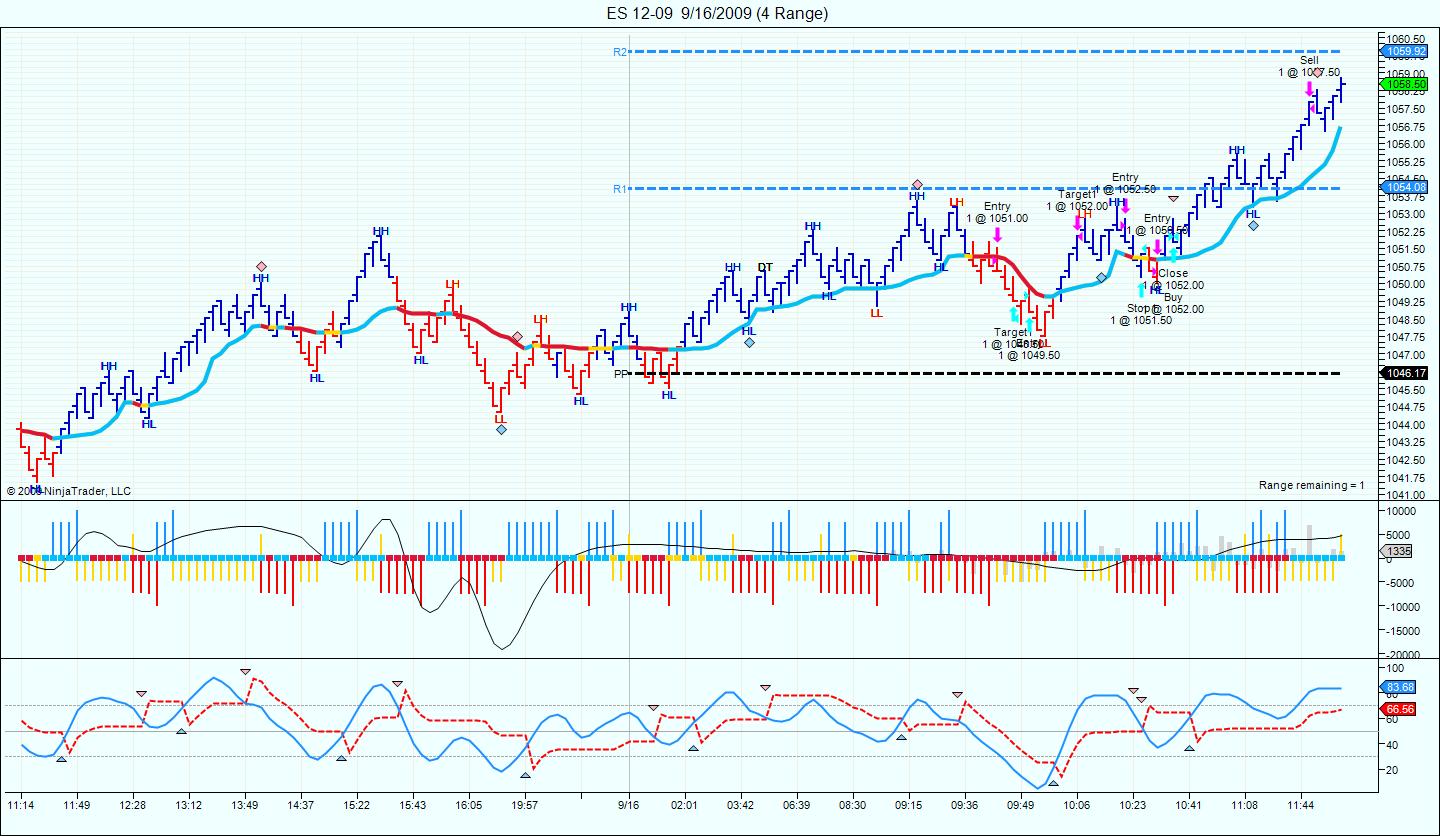Image resolution: width=1440 pixels, height=836 pixels.
Task: Click the blue 83.68 oscillator value marker
Action: coord(1399,688)
